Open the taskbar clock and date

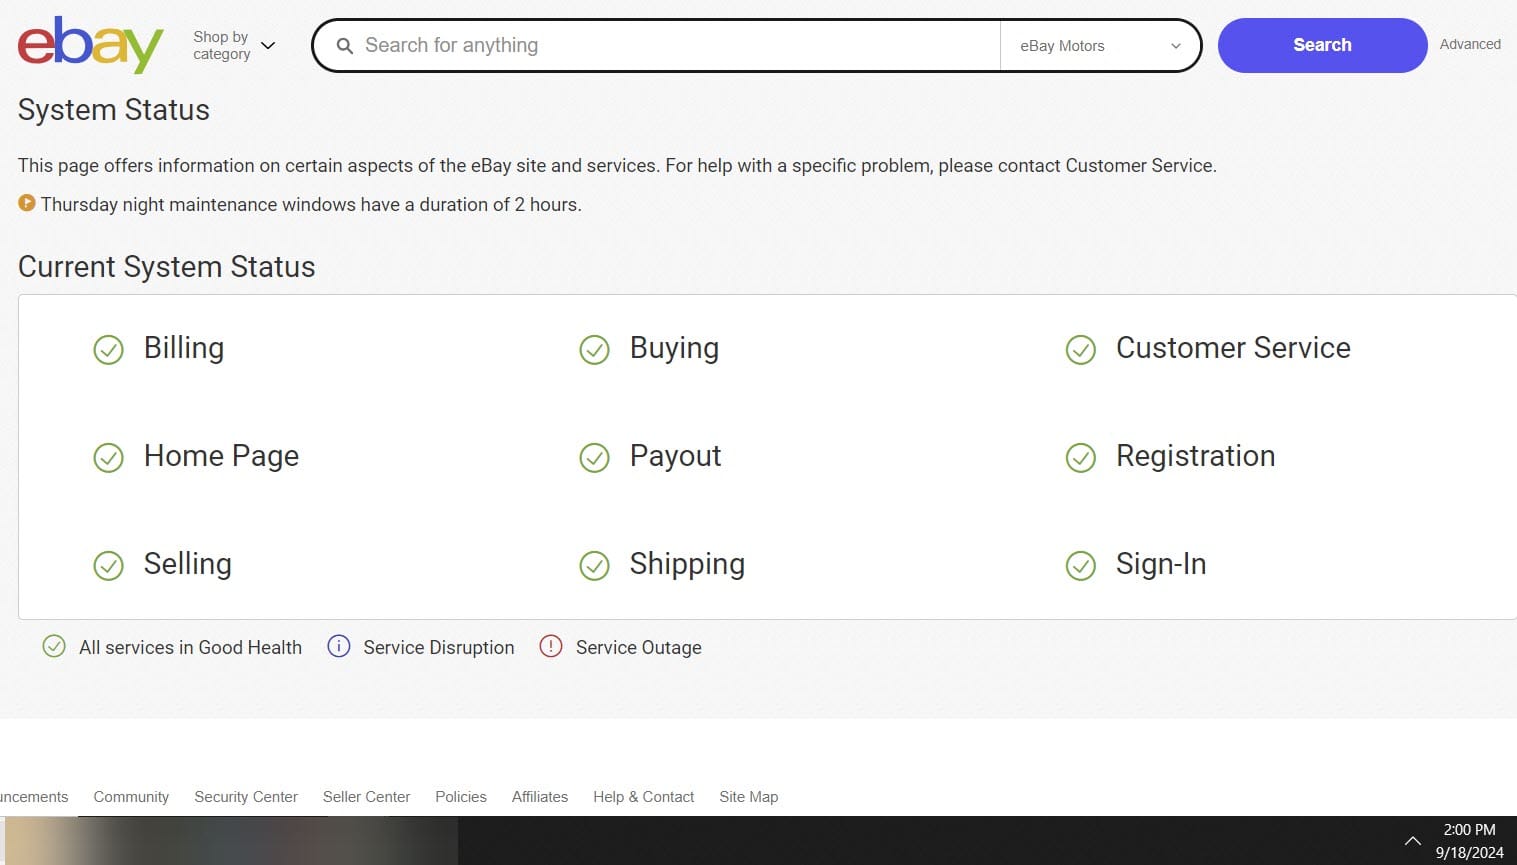coord(1469,841)
